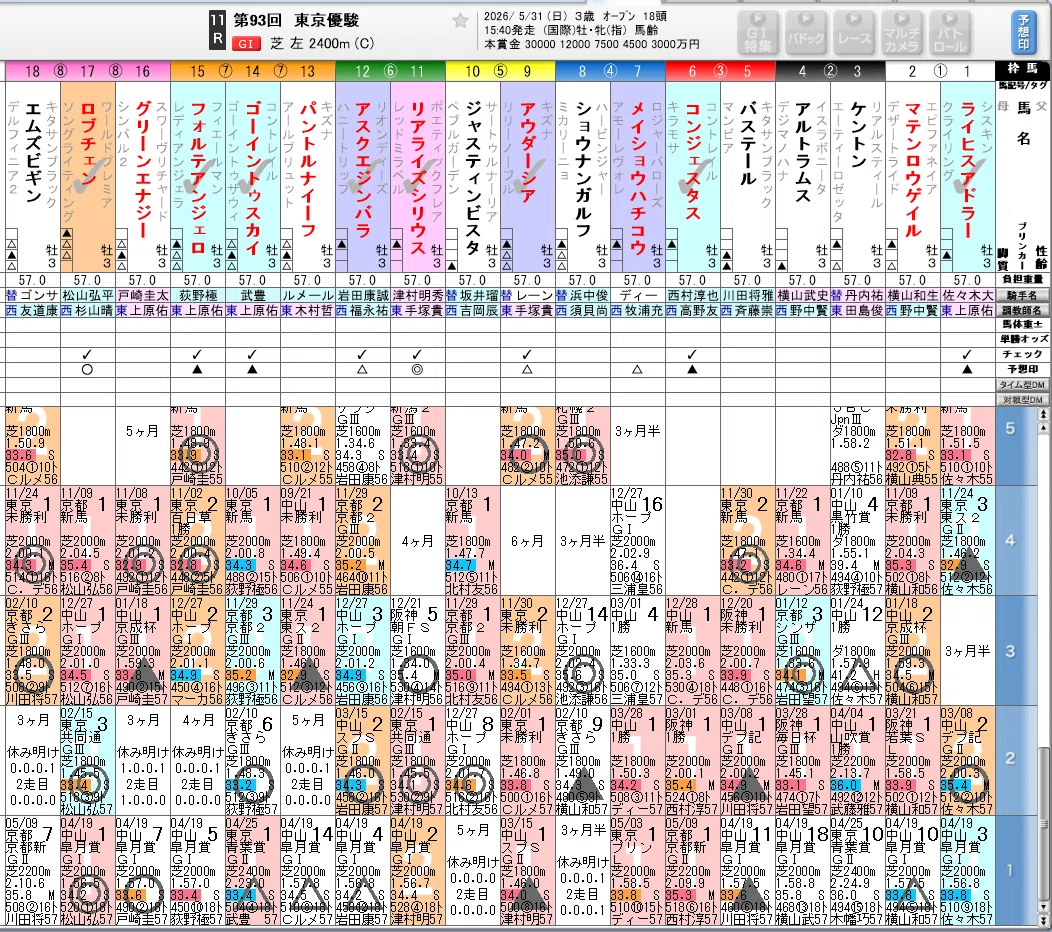Click the △ prediction mark for メイショウハチコウ

coord(637,370)
